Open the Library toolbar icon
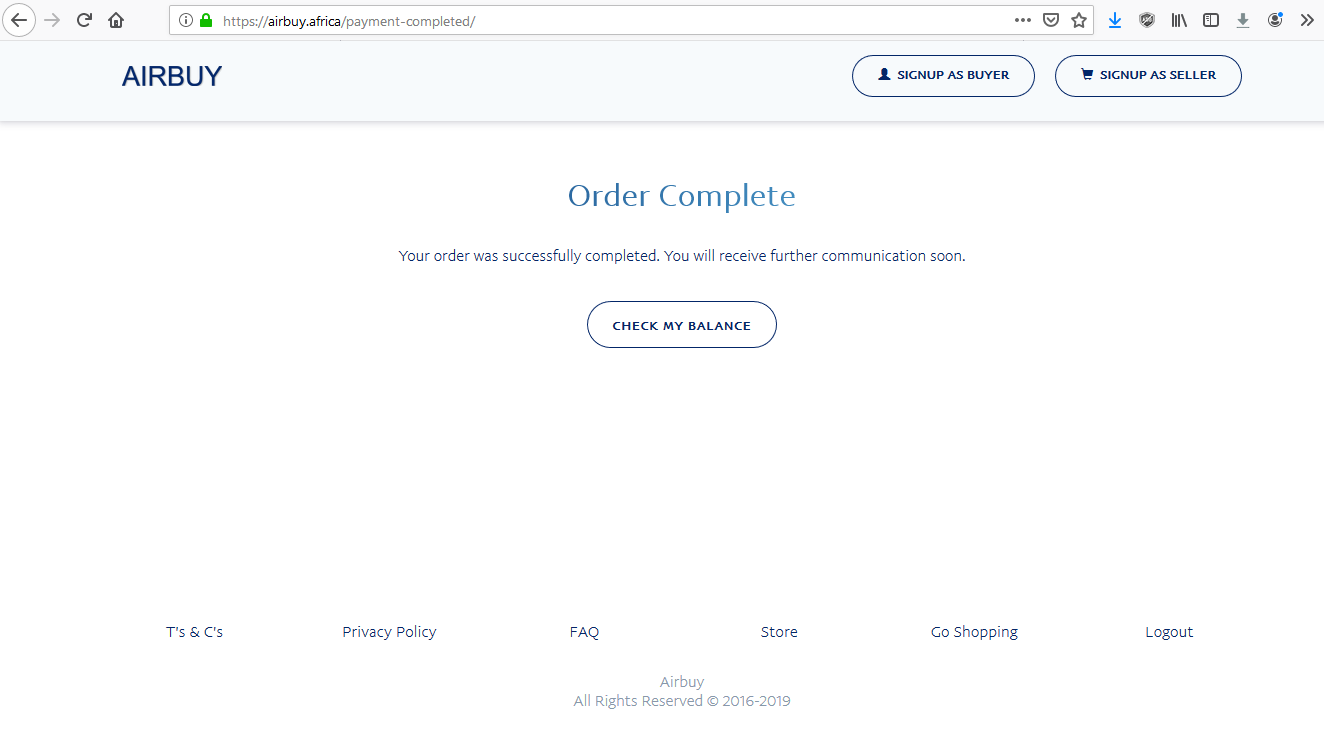 pyautogui.click(x=1179, y=20)
